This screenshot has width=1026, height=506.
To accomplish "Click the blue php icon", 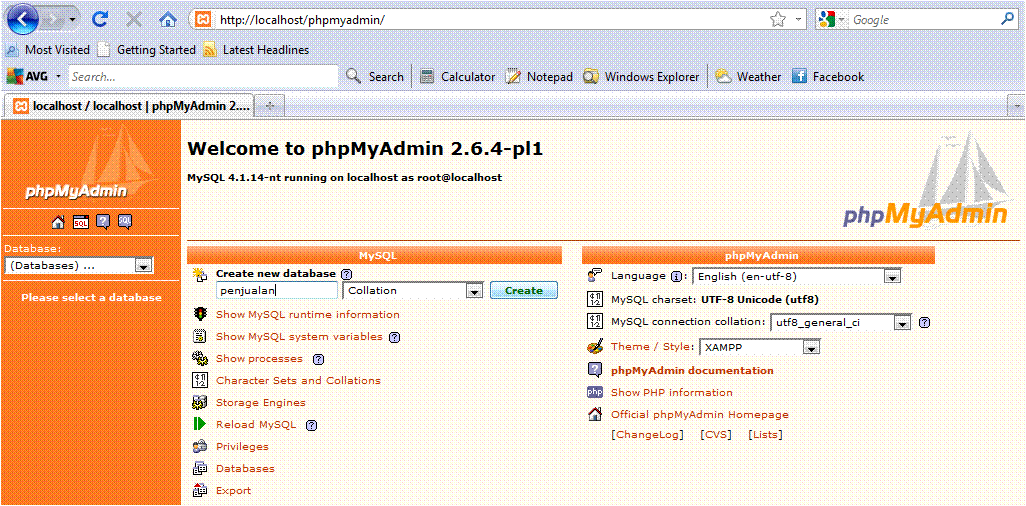I will coord(595,392).
